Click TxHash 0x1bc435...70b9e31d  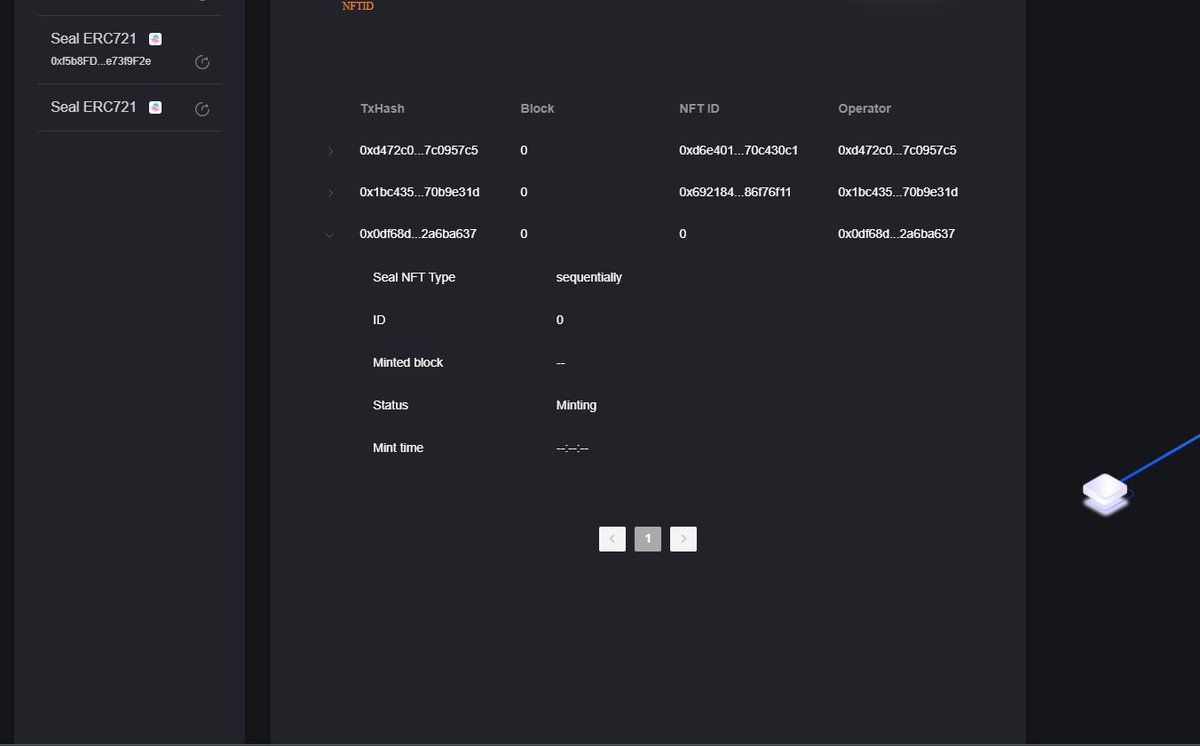(x=419, y=192)
